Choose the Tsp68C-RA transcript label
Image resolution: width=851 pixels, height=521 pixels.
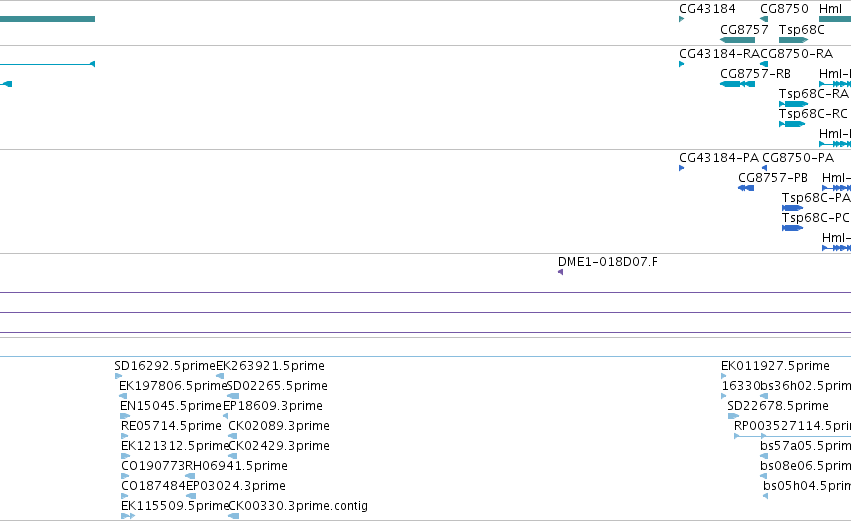[814, 94]
